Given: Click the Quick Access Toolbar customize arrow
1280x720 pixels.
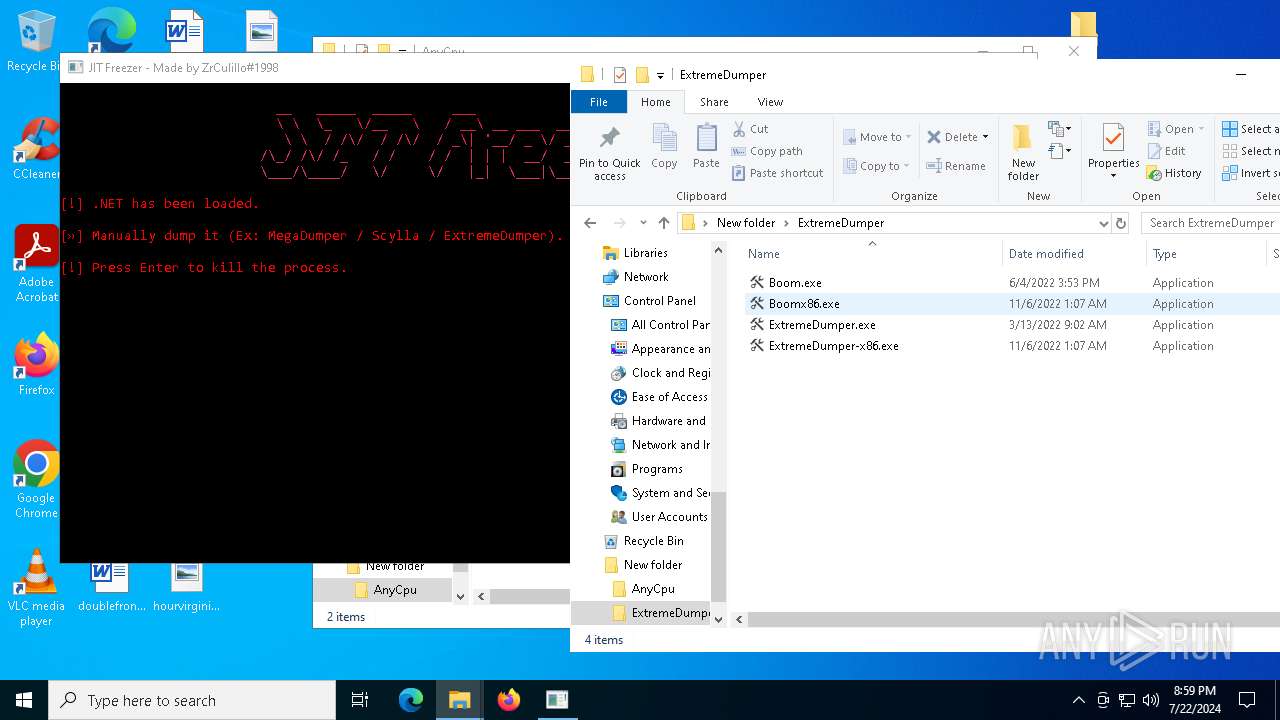Looking at the screenshot, I should tap(660, 76).
